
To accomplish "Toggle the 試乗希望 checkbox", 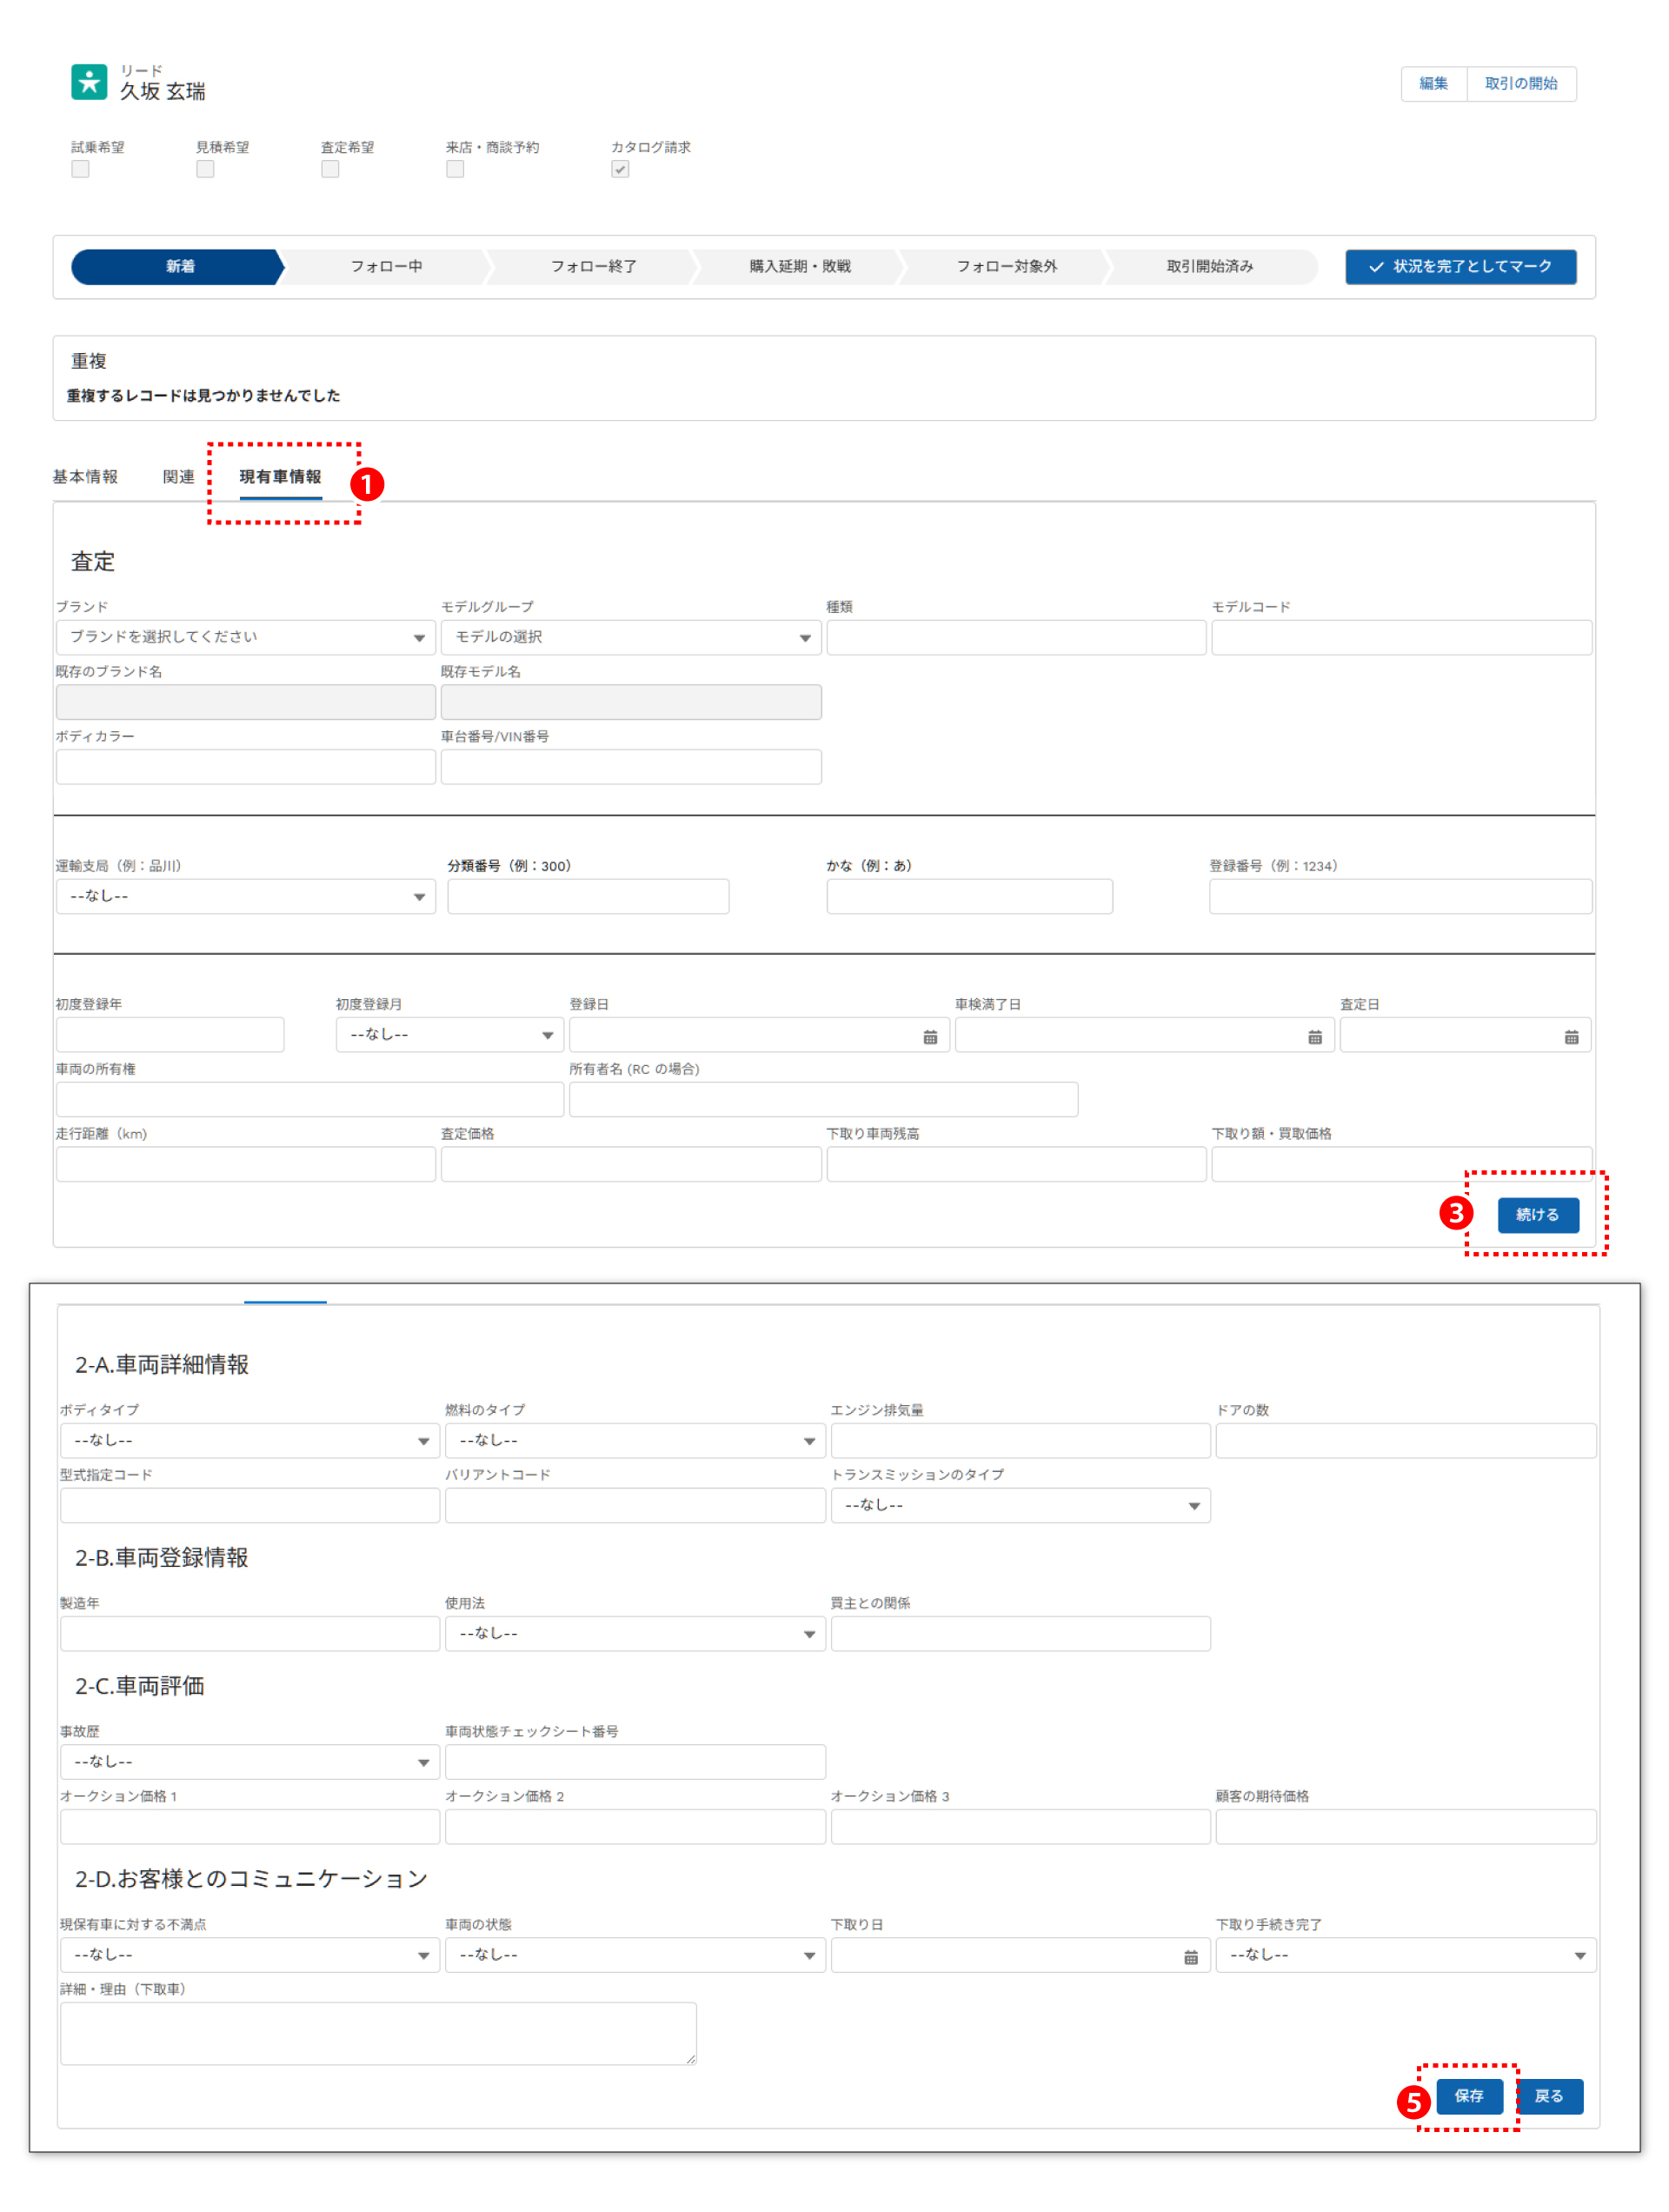I will [x=80, y=169].
